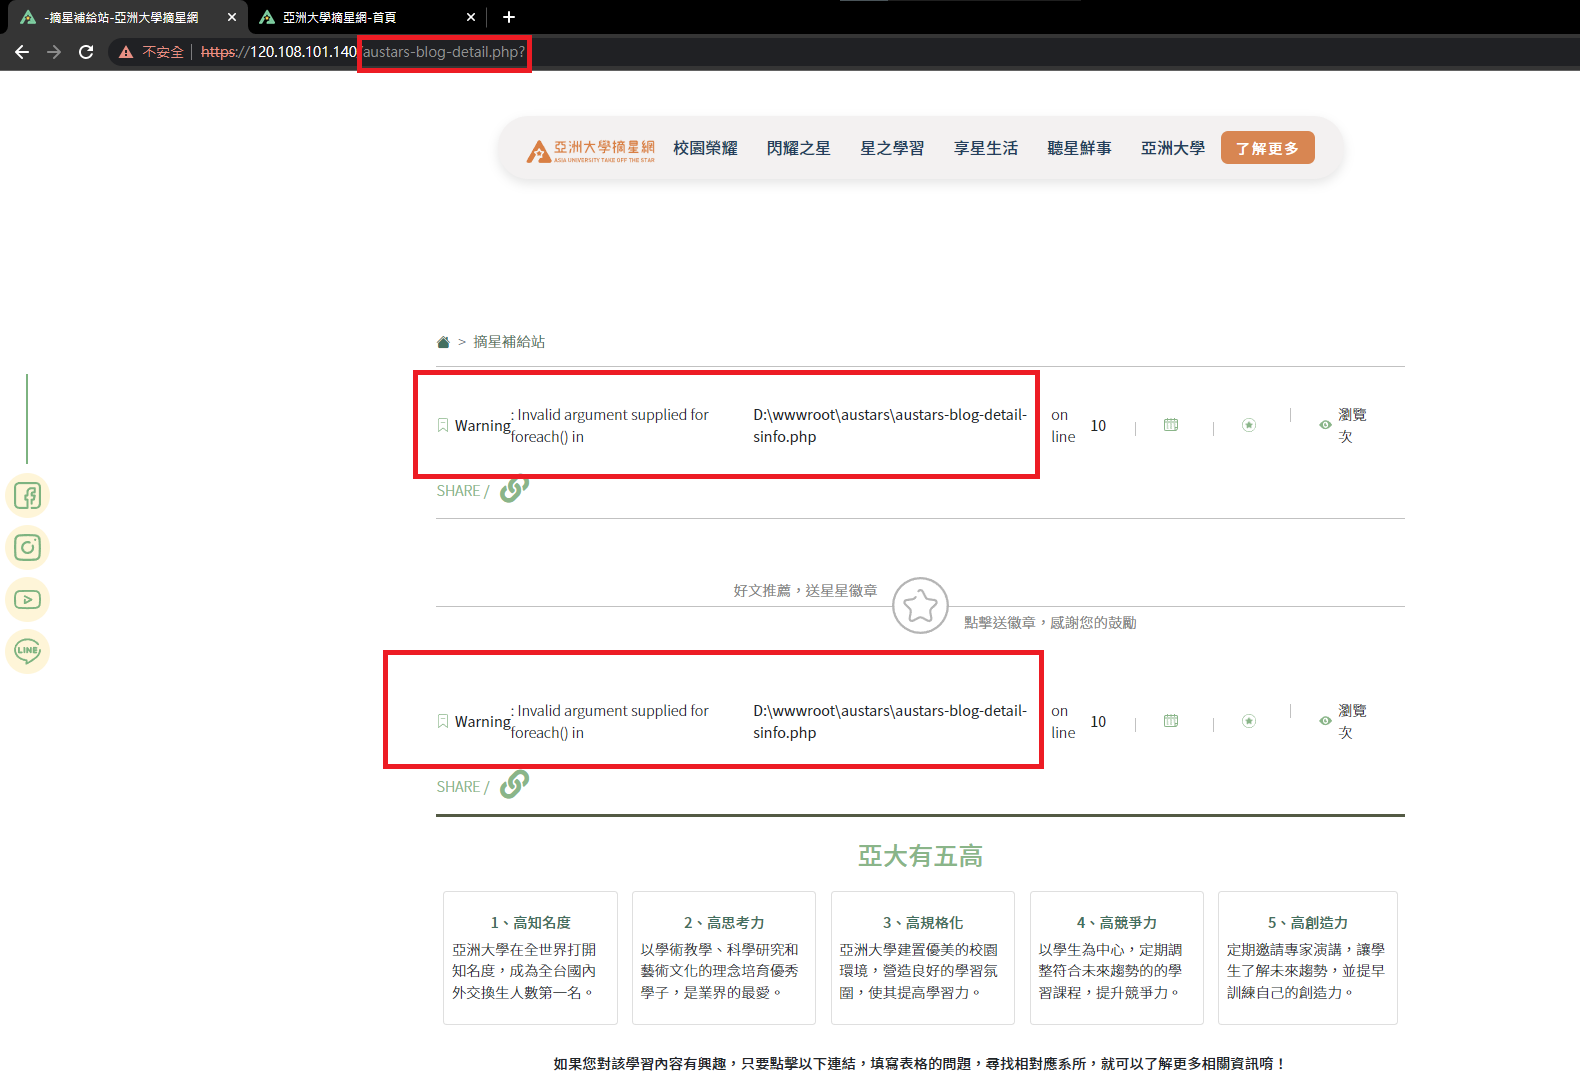Click 摘星補給站 breadcrumb link
Image resolution: width=1580 pixels, height=1080 pixels.
point(509,342)
